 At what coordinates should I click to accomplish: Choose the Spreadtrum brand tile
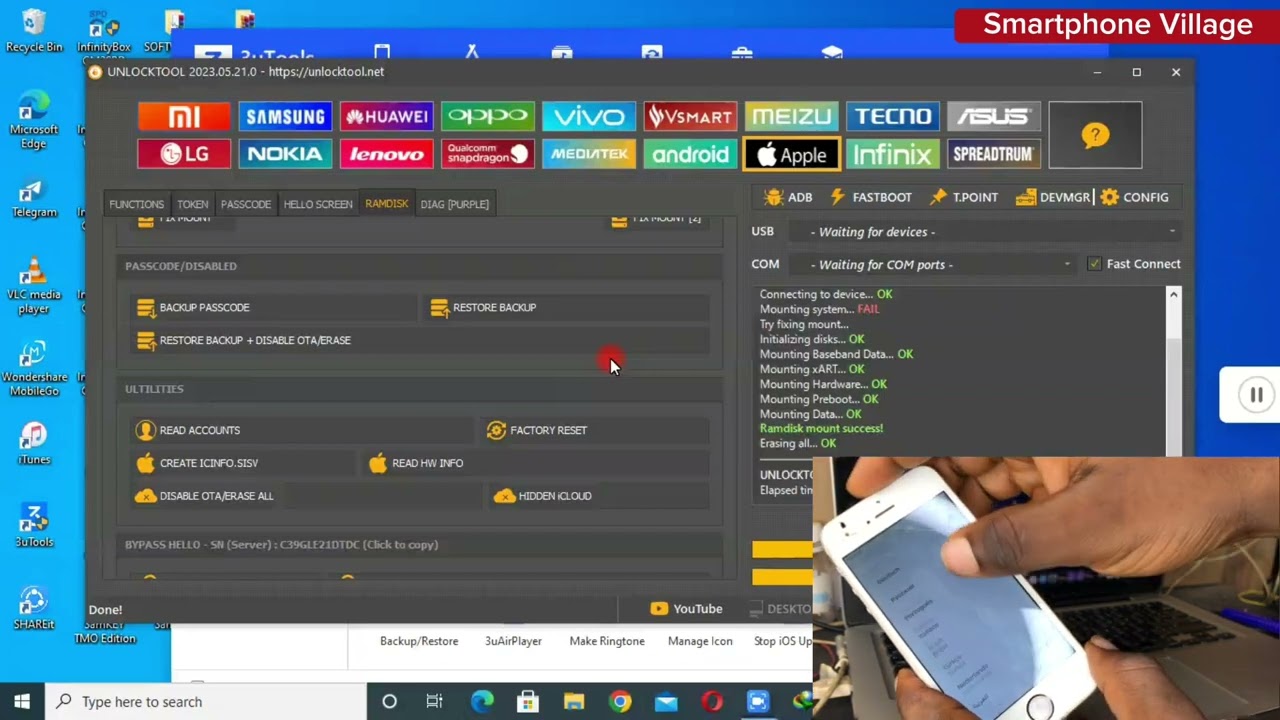pyautogui.click(x=994, y=154)
